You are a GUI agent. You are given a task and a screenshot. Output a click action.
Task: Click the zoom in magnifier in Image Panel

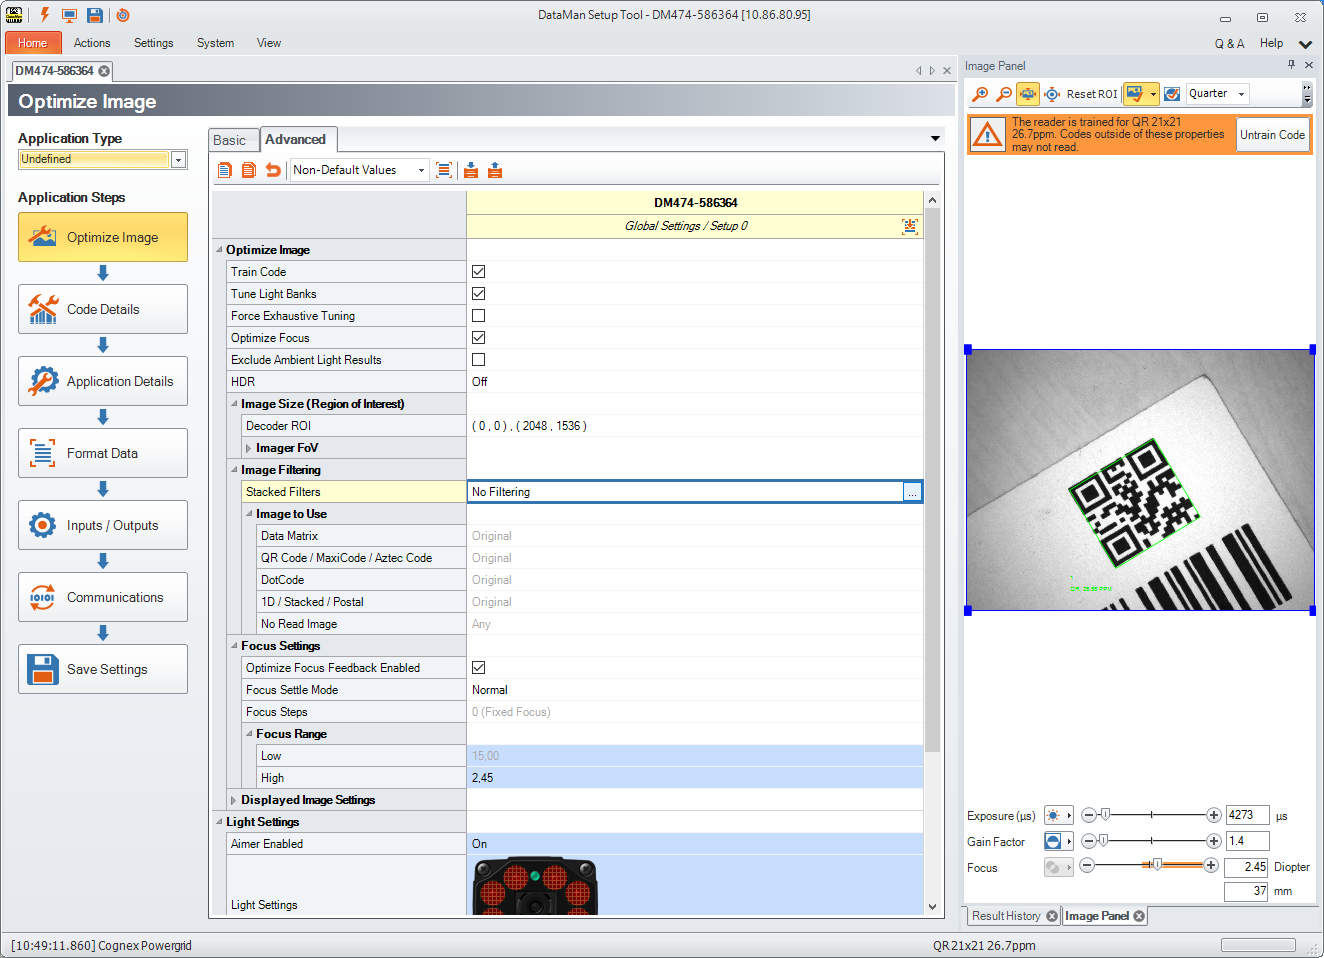point(980,94)
